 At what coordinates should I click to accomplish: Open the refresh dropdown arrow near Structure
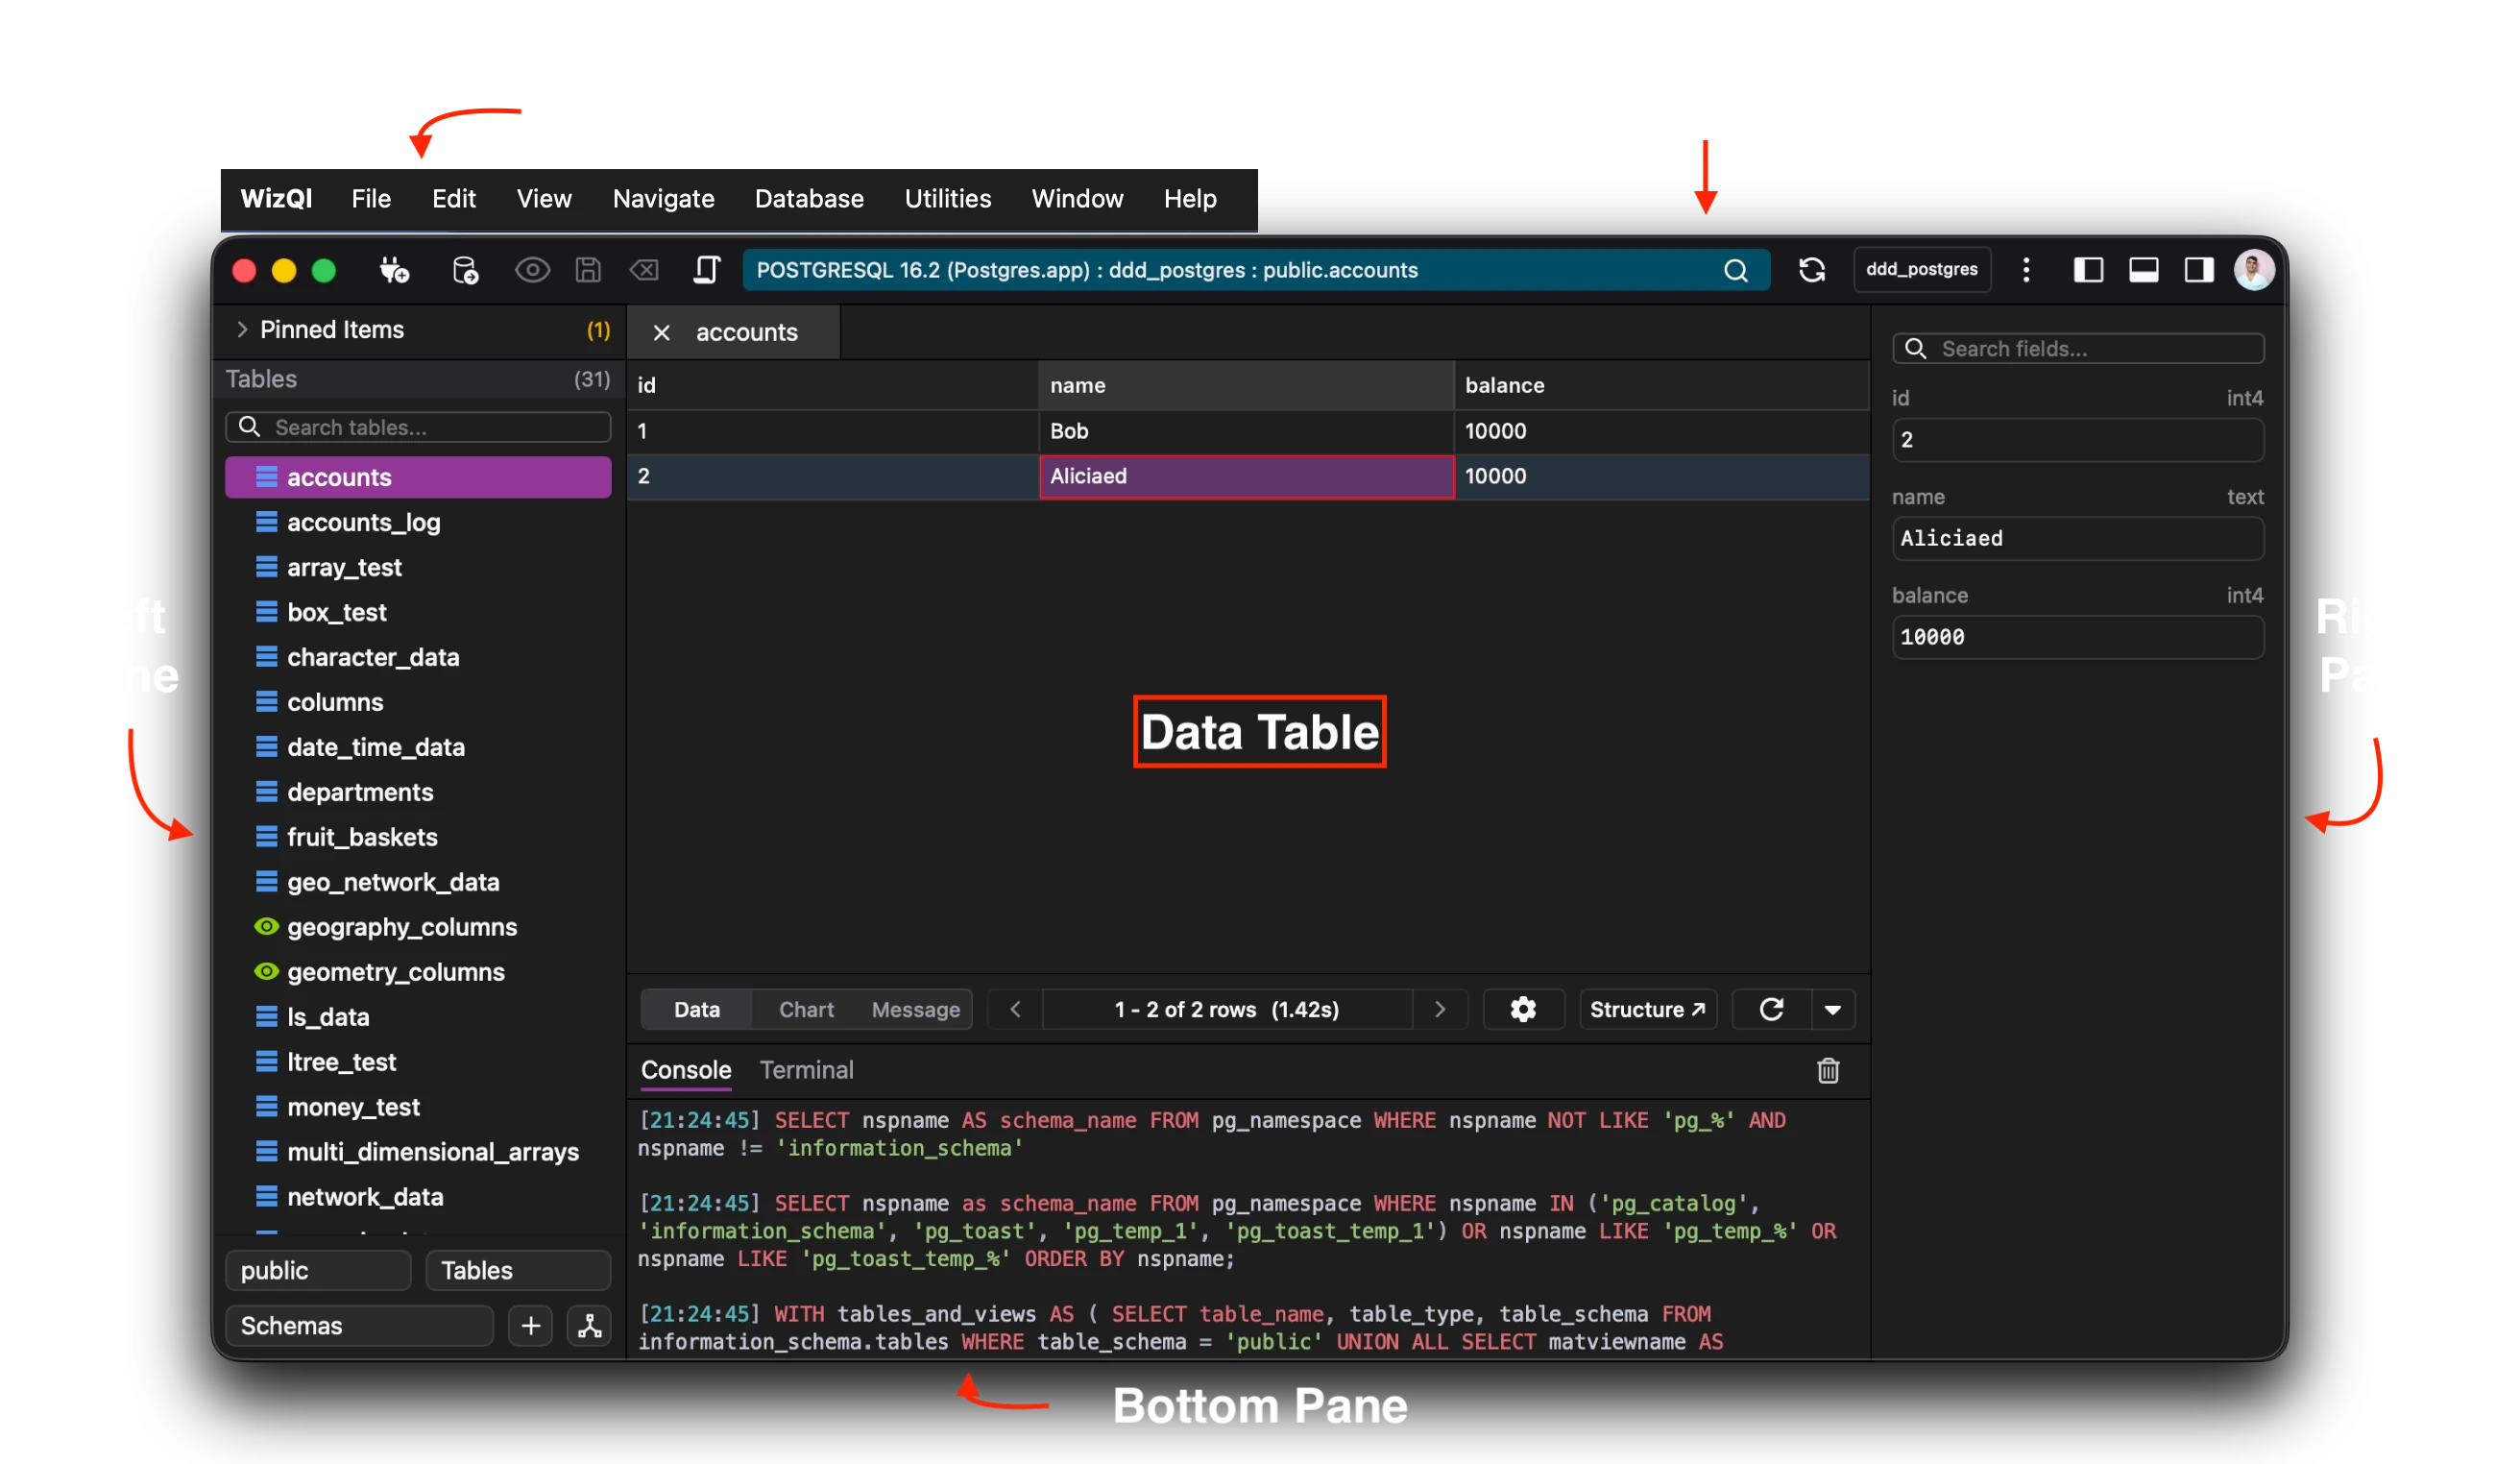click(x=1834, y=1009)
